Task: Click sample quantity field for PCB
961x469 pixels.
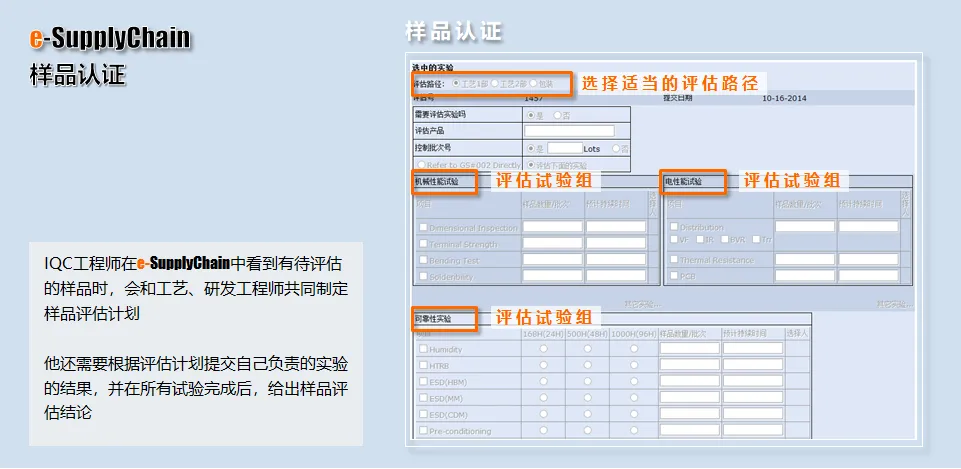Action: (x=805, y=276)
